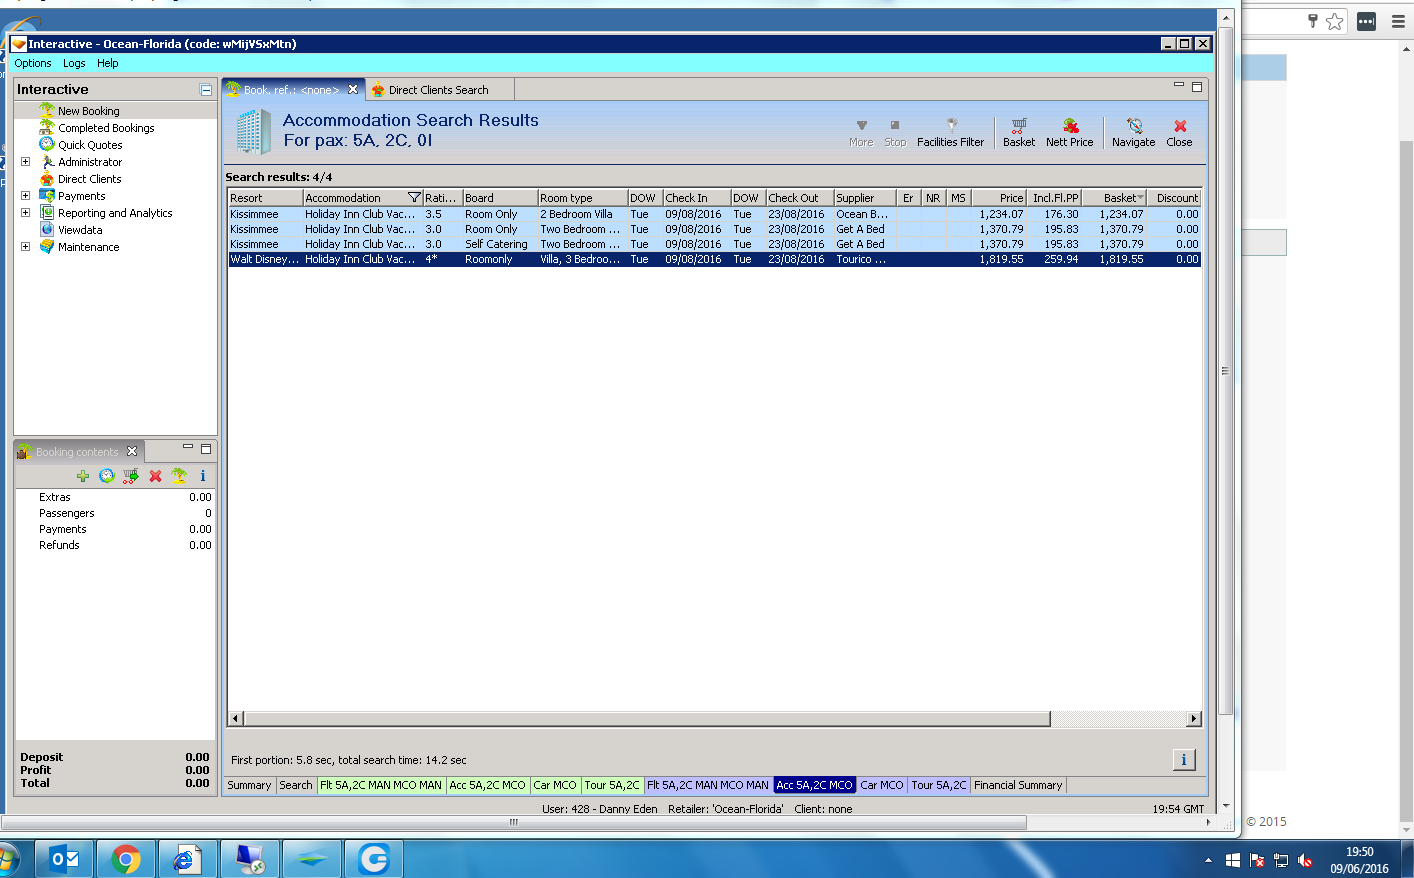This screenshot has height=878, width=1414.
Task: Click the info button below search results
Action: pyautogui.click(x=1184, y=760)
